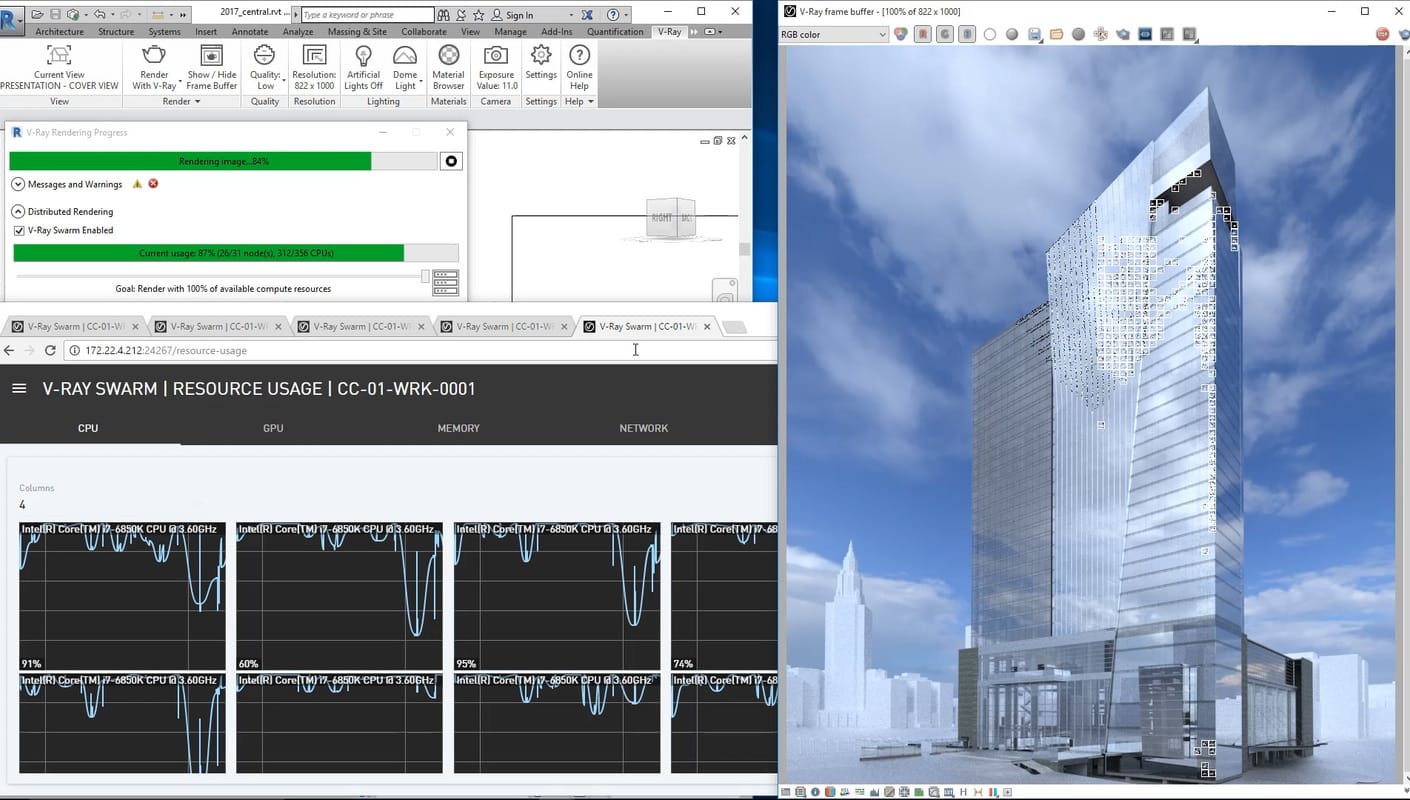Go back in browser

tap(10, 350)
